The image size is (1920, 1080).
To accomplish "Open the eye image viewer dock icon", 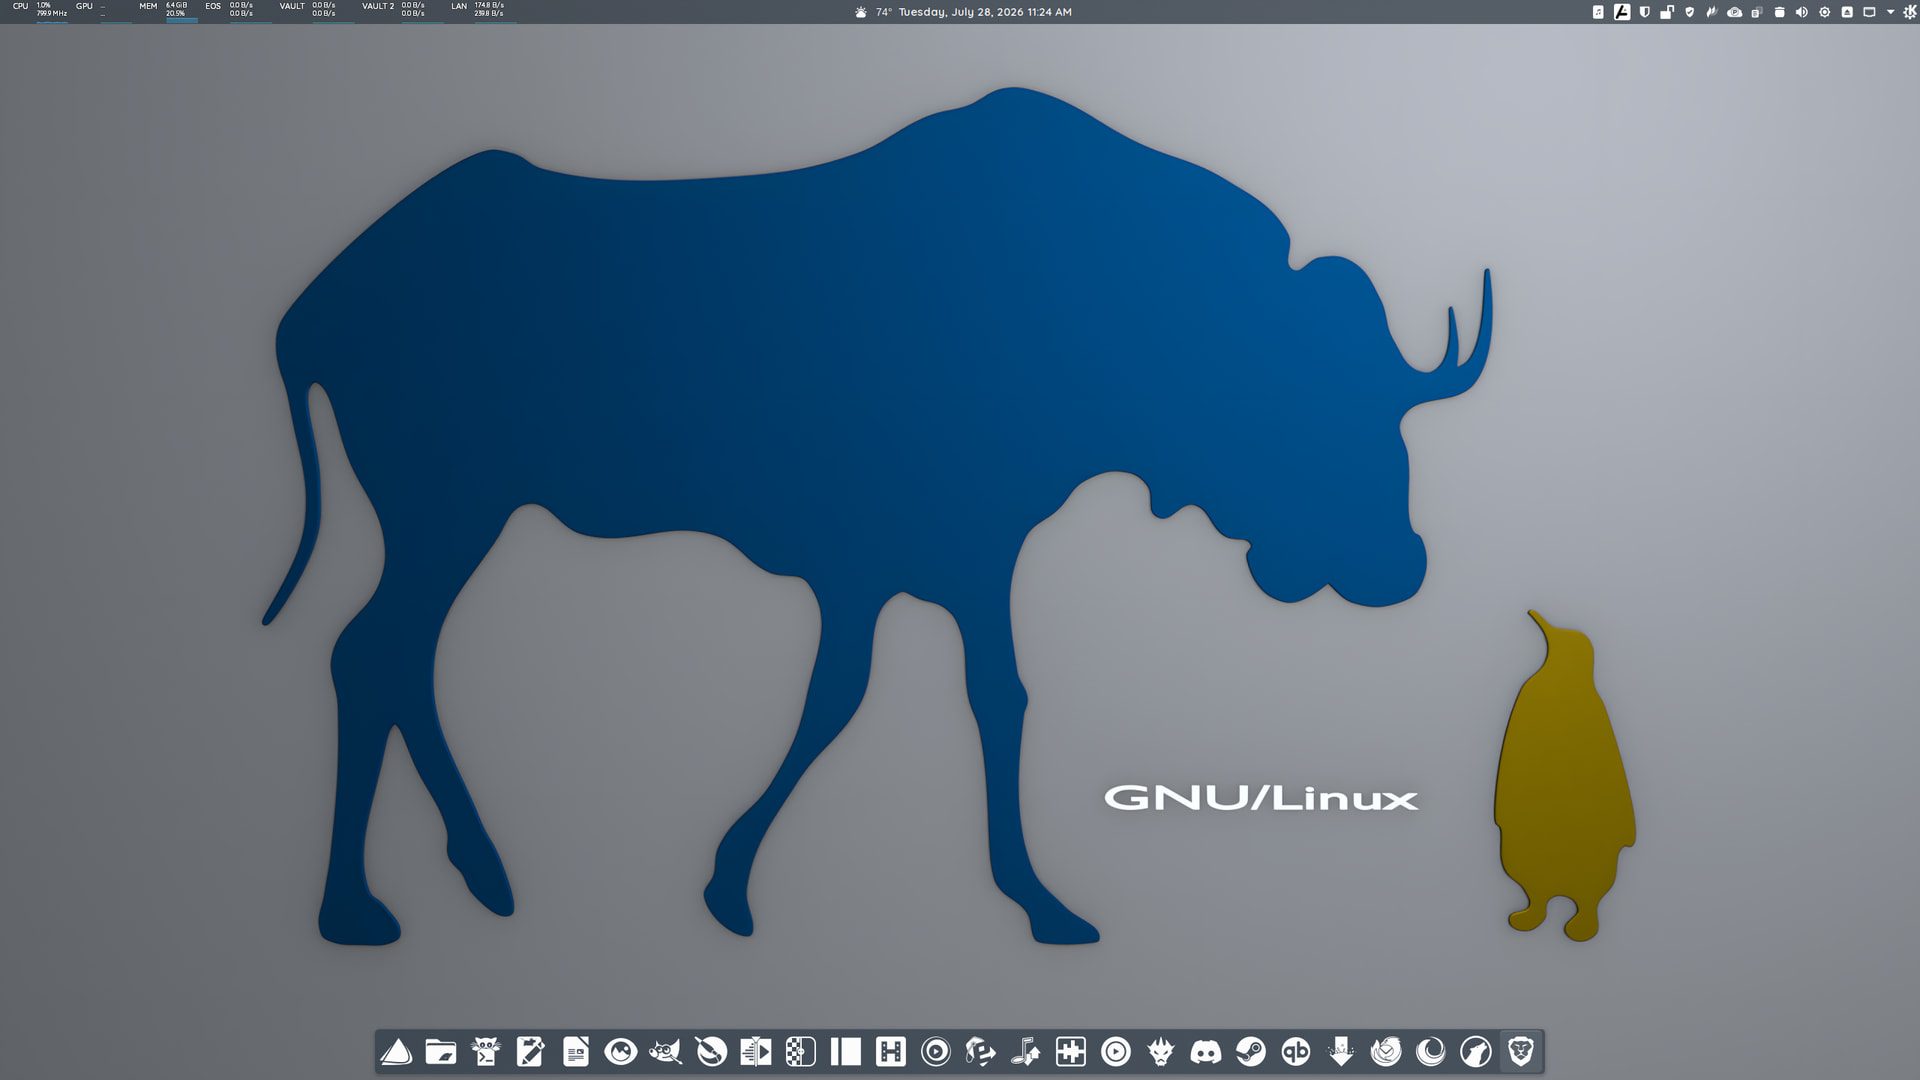I will 621,1052.
